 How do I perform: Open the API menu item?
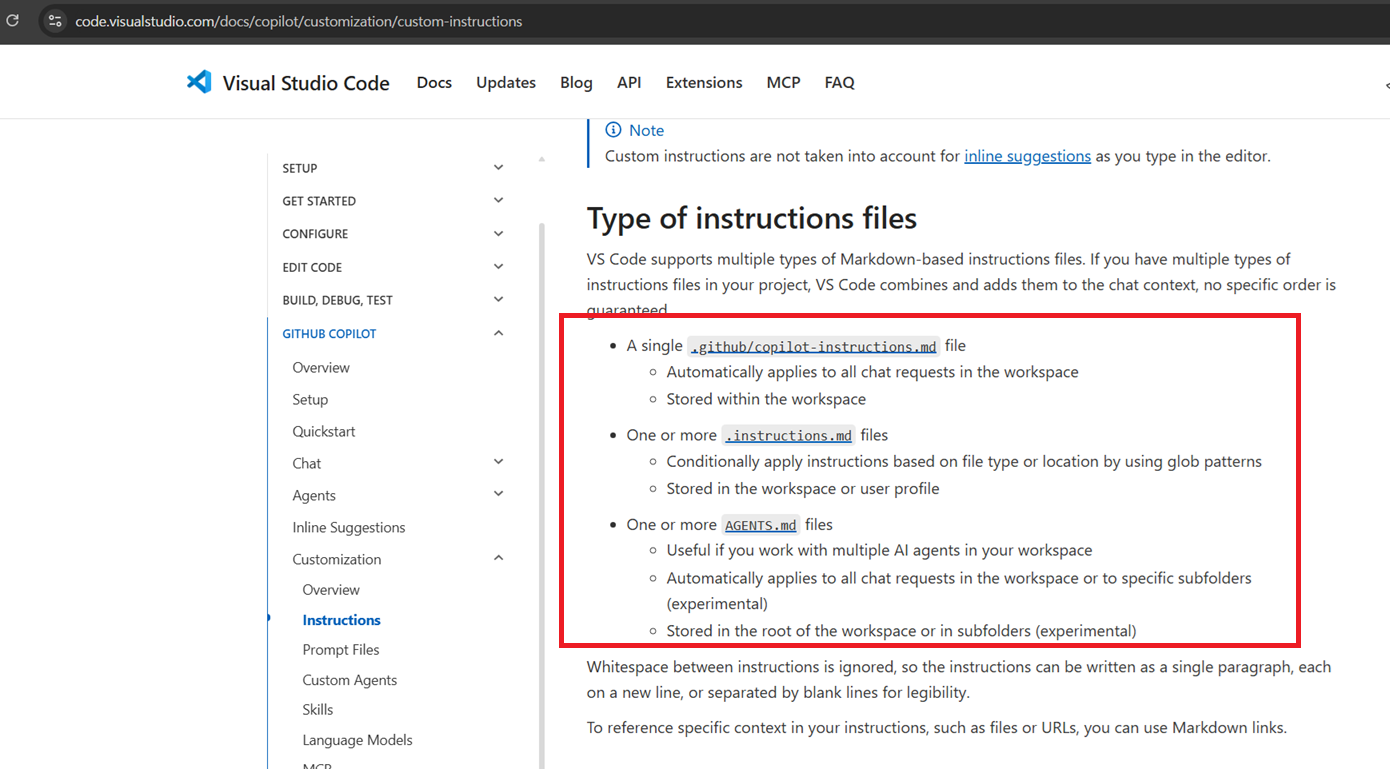pyautogui.click(x=629, y=83)
